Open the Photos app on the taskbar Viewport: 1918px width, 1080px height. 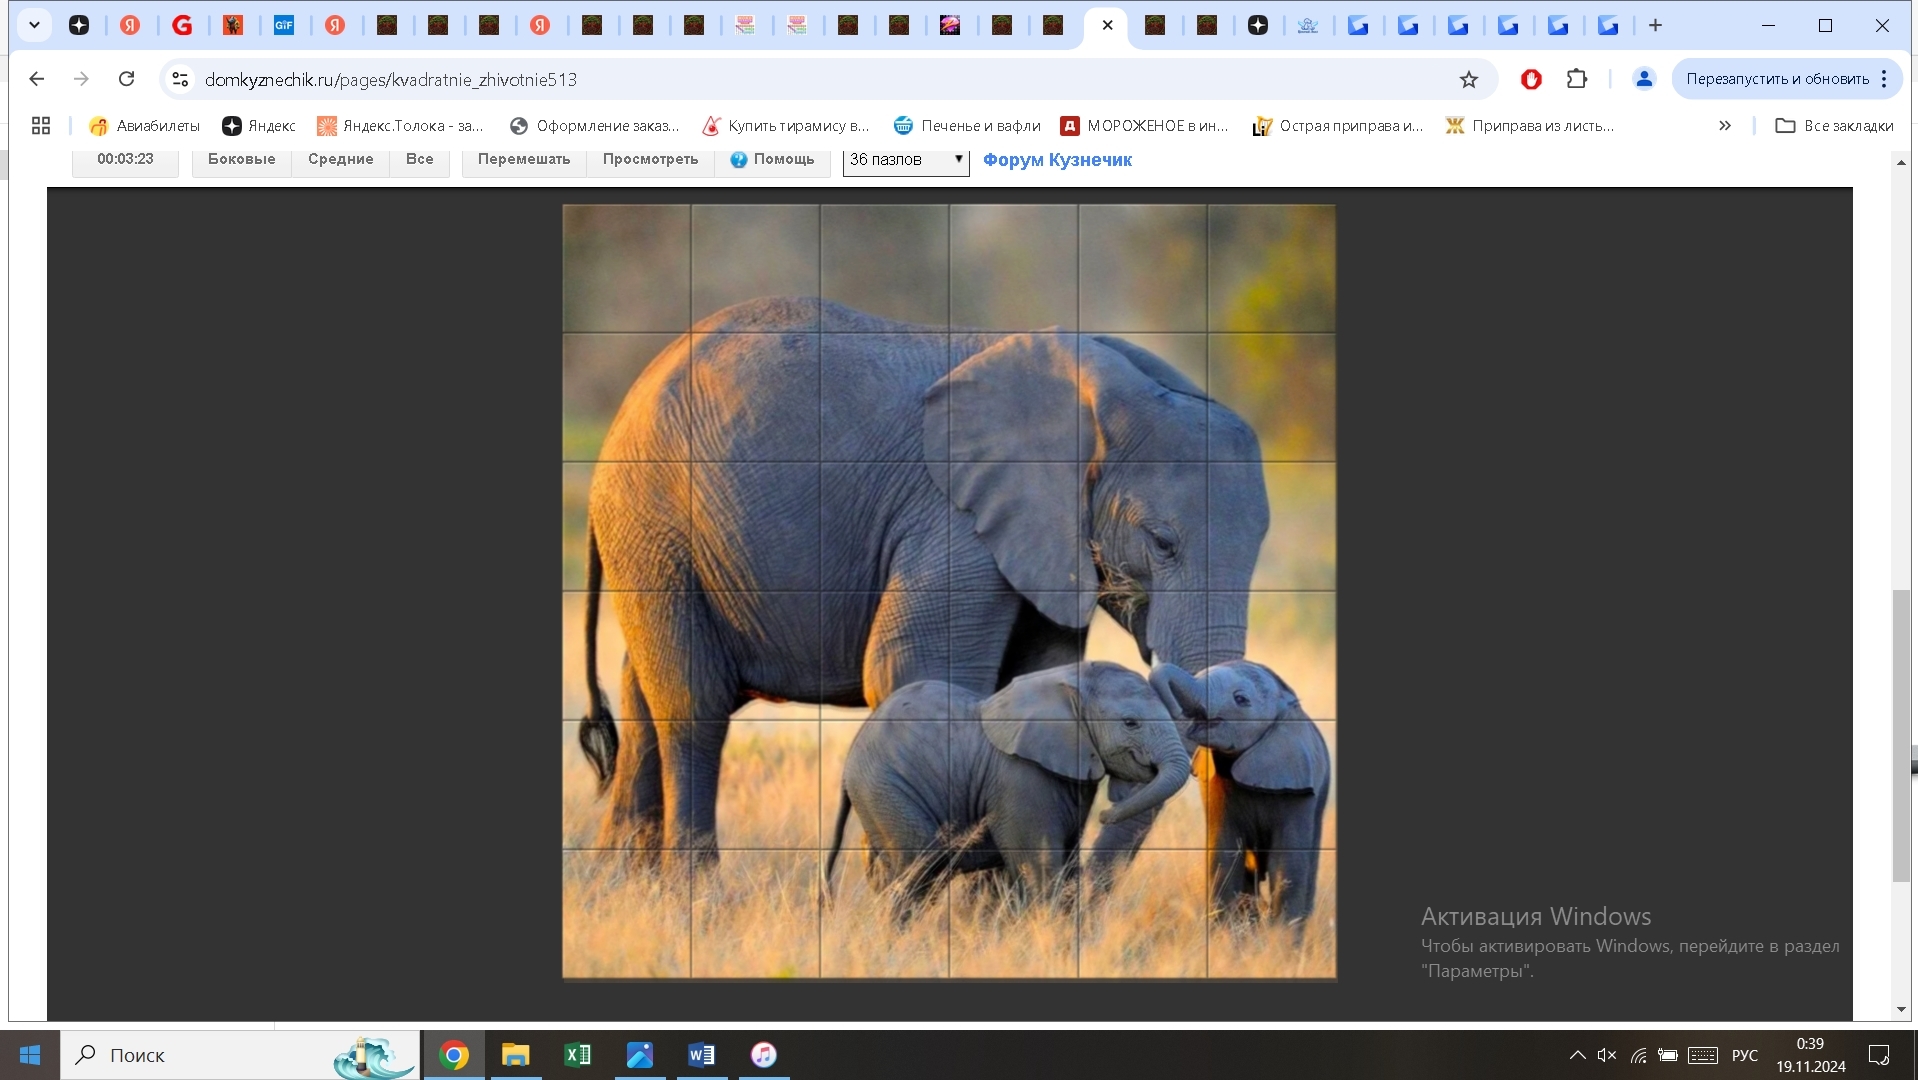640,1055
